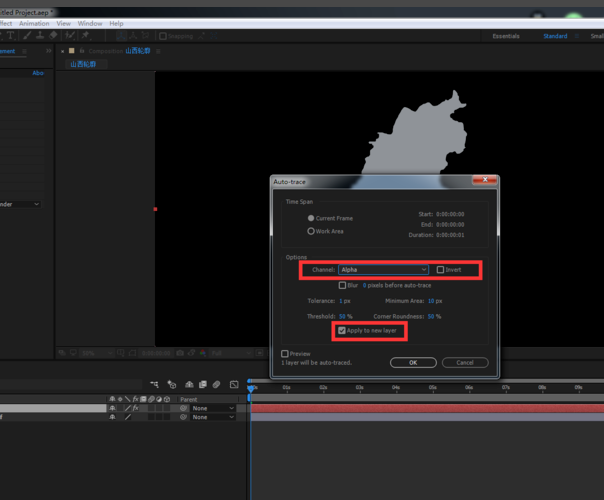Viewport: 604px width, 500px height.
Task: Open the View menu
Action: [64, 23]
